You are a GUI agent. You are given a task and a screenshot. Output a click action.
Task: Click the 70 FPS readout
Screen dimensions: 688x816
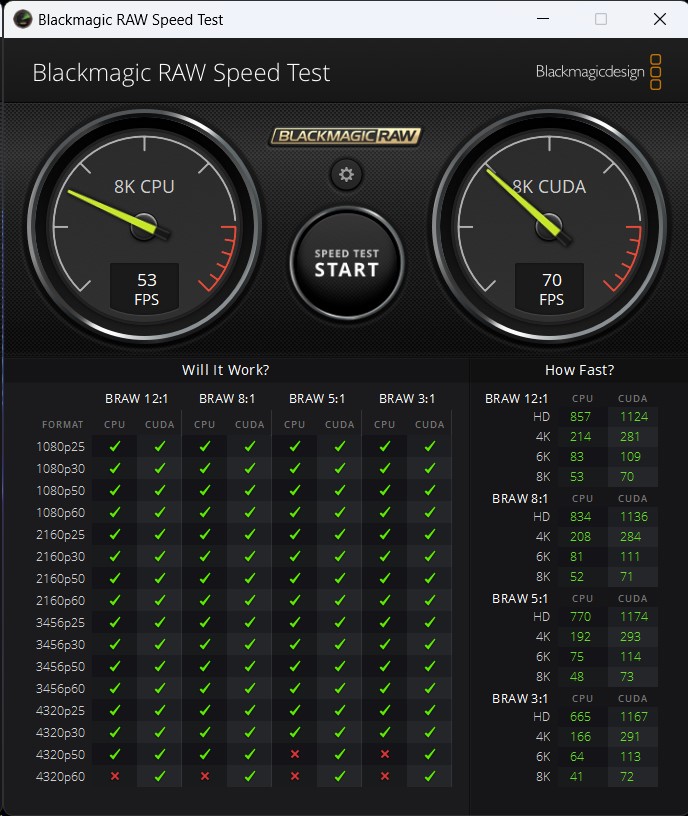[550, 288]
